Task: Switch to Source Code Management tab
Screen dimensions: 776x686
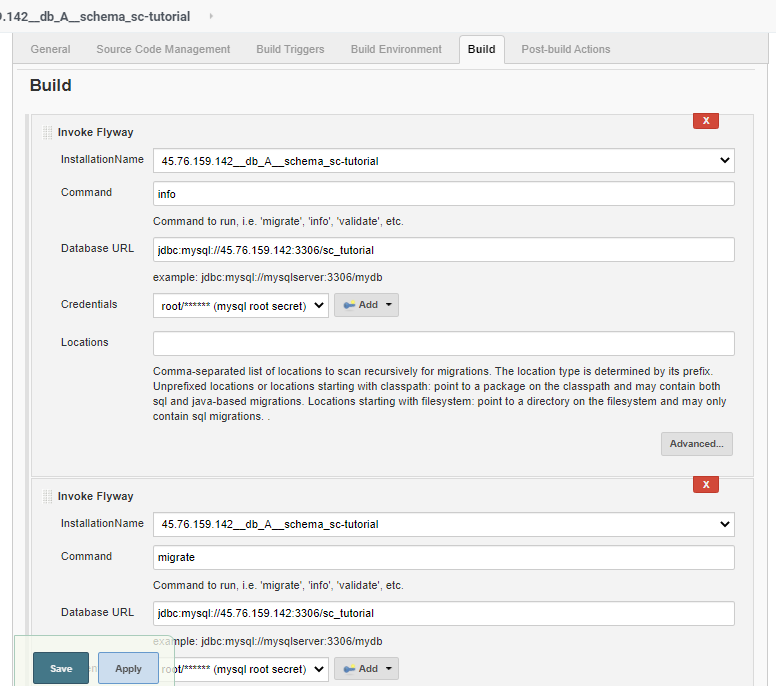Action: point(163,49)
